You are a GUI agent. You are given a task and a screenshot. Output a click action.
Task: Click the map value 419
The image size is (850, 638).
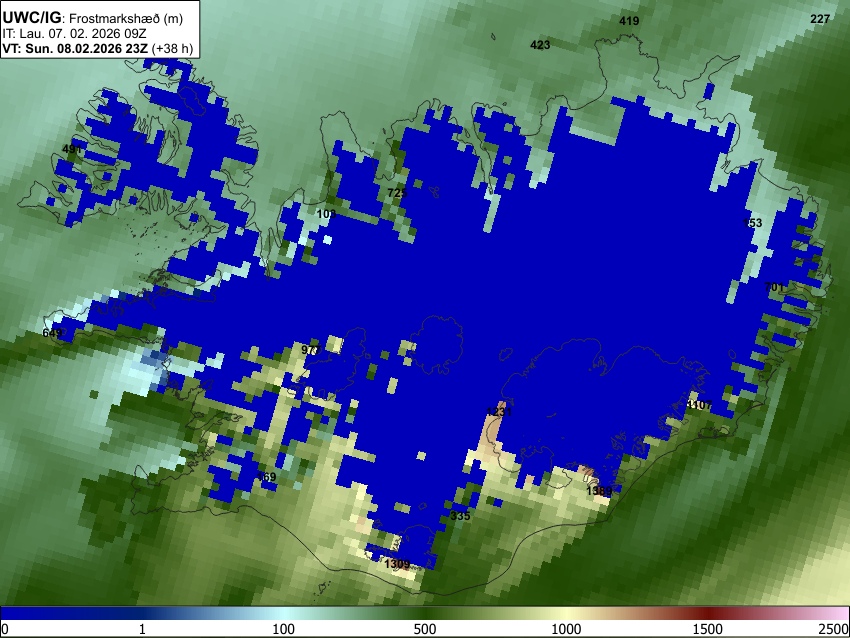(629, 21)
